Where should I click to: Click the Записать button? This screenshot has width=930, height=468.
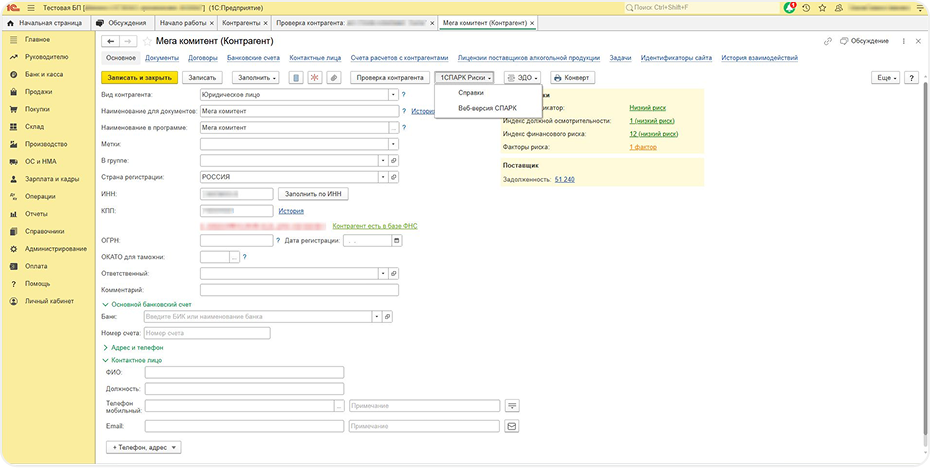tap(203, 78)
